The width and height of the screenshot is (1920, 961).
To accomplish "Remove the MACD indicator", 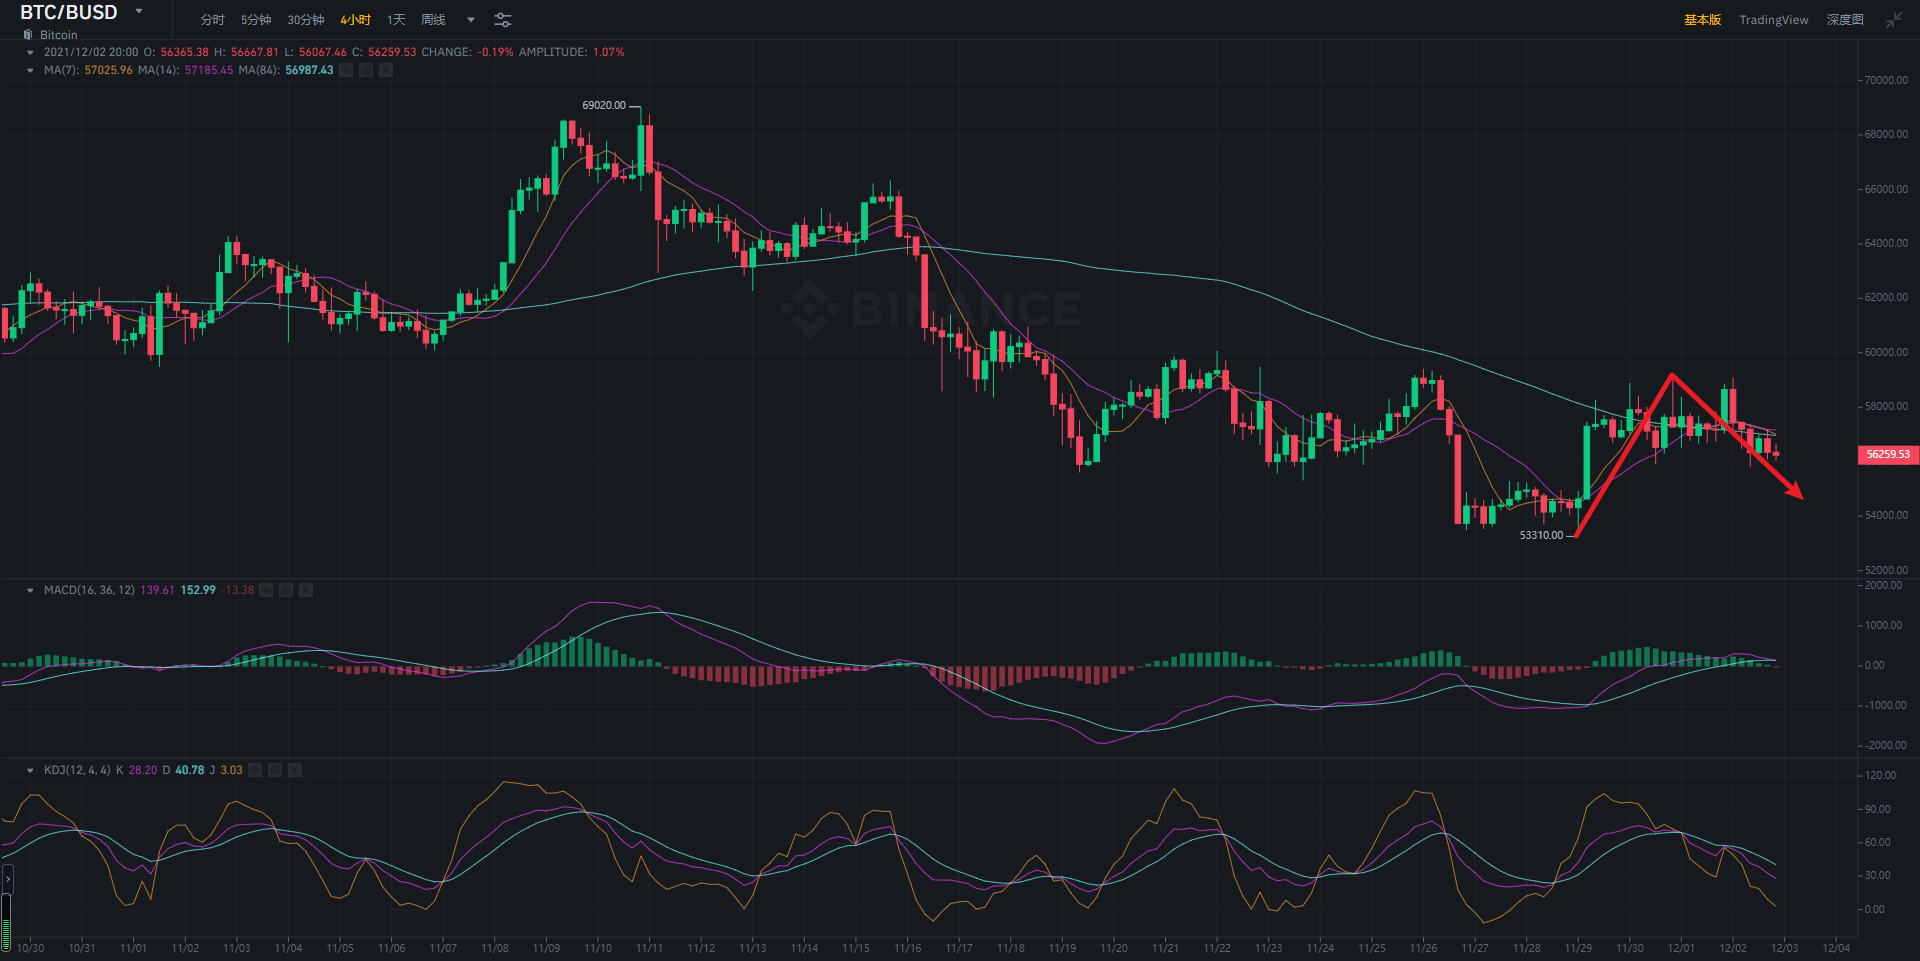I will 306,590.
